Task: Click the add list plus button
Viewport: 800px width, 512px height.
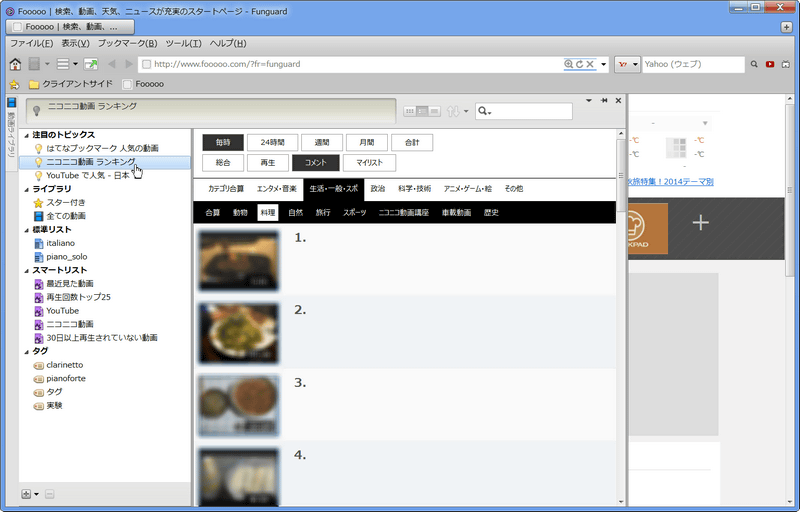Action: (26, 494)
